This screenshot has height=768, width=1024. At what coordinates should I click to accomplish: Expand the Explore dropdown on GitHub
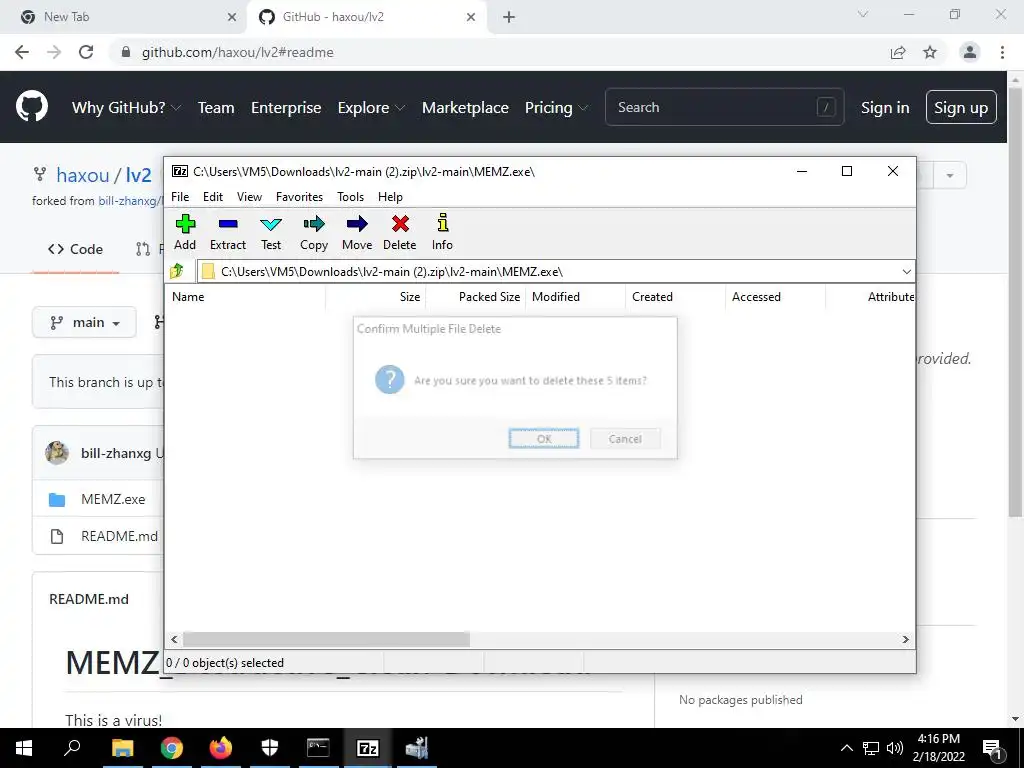pyautogui.click(x=371, y=108)
